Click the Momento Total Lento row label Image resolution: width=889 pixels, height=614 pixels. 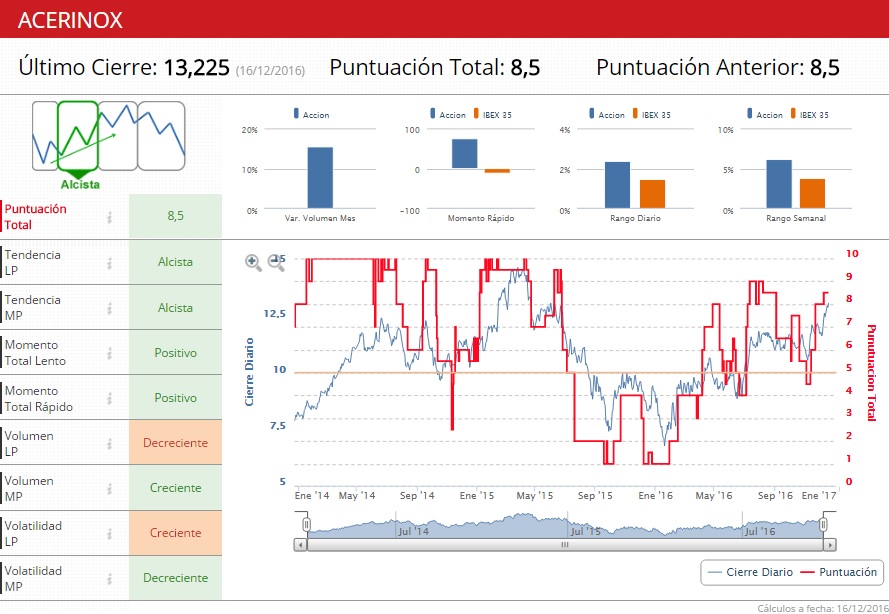coord(35,353)
